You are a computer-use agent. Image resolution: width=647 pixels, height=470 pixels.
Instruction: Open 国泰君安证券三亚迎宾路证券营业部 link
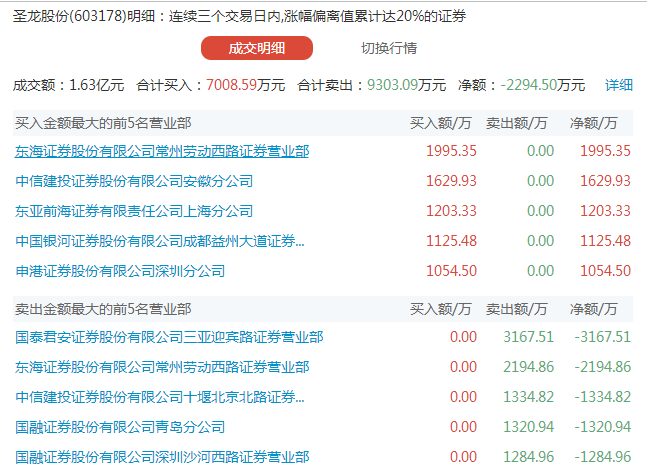click(169, 337)
